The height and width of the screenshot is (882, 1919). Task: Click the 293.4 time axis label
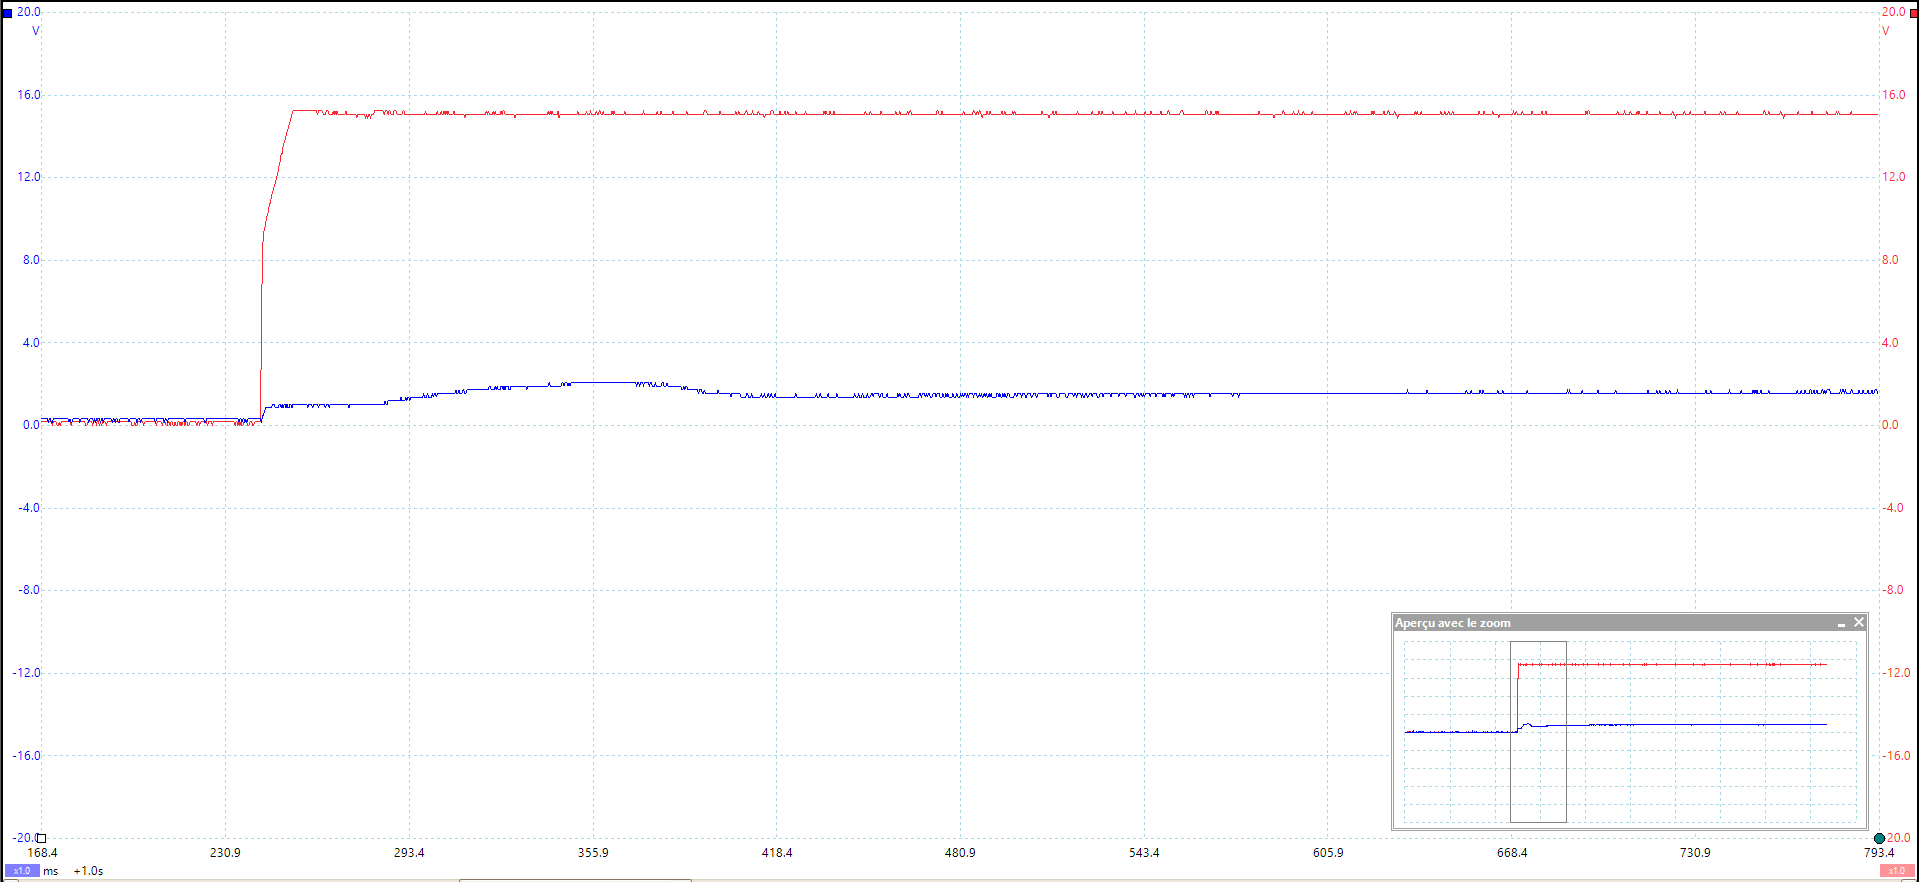coord(409,853)
